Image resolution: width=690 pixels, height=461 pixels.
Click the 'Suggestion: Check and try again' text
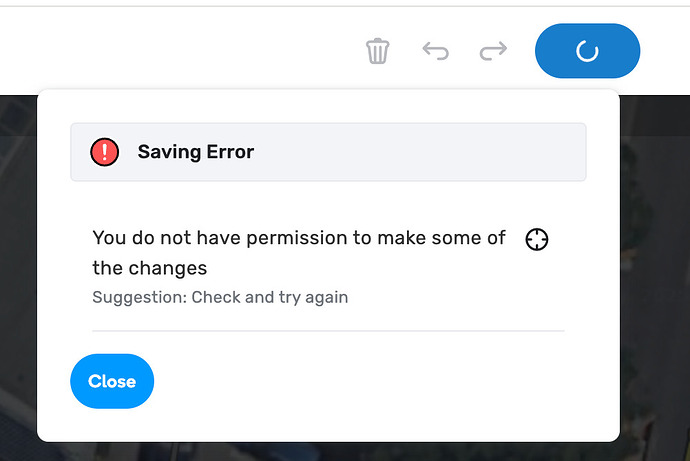(220, 297)
